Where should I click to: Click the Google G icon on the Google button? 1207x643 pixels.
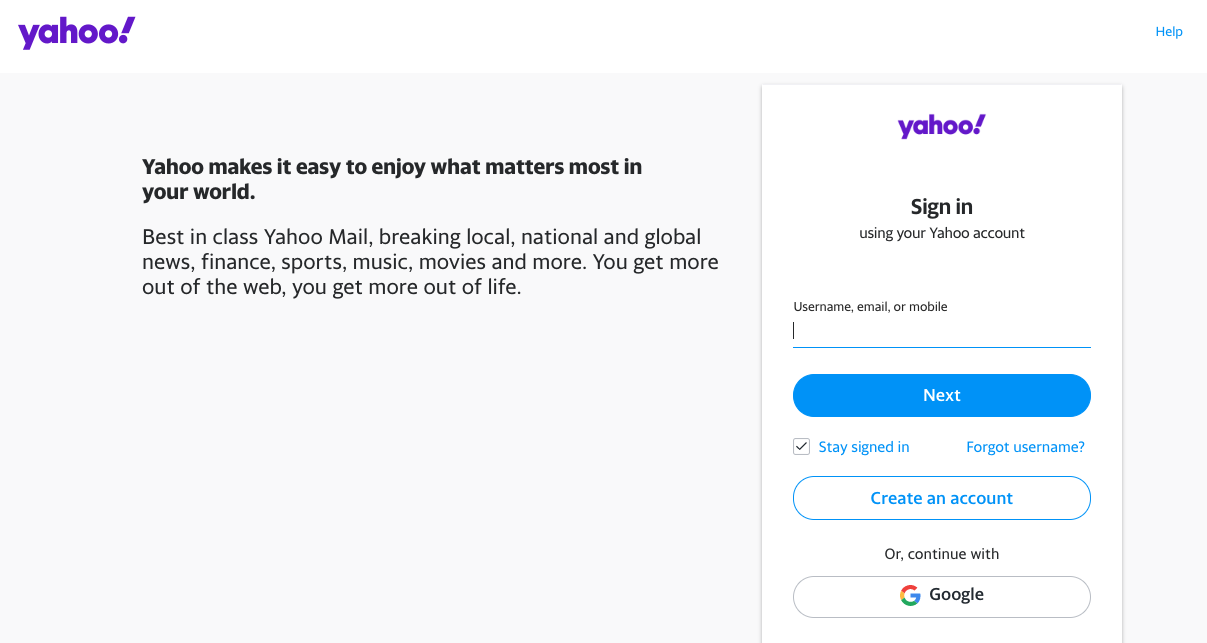[x=911, y=594]
